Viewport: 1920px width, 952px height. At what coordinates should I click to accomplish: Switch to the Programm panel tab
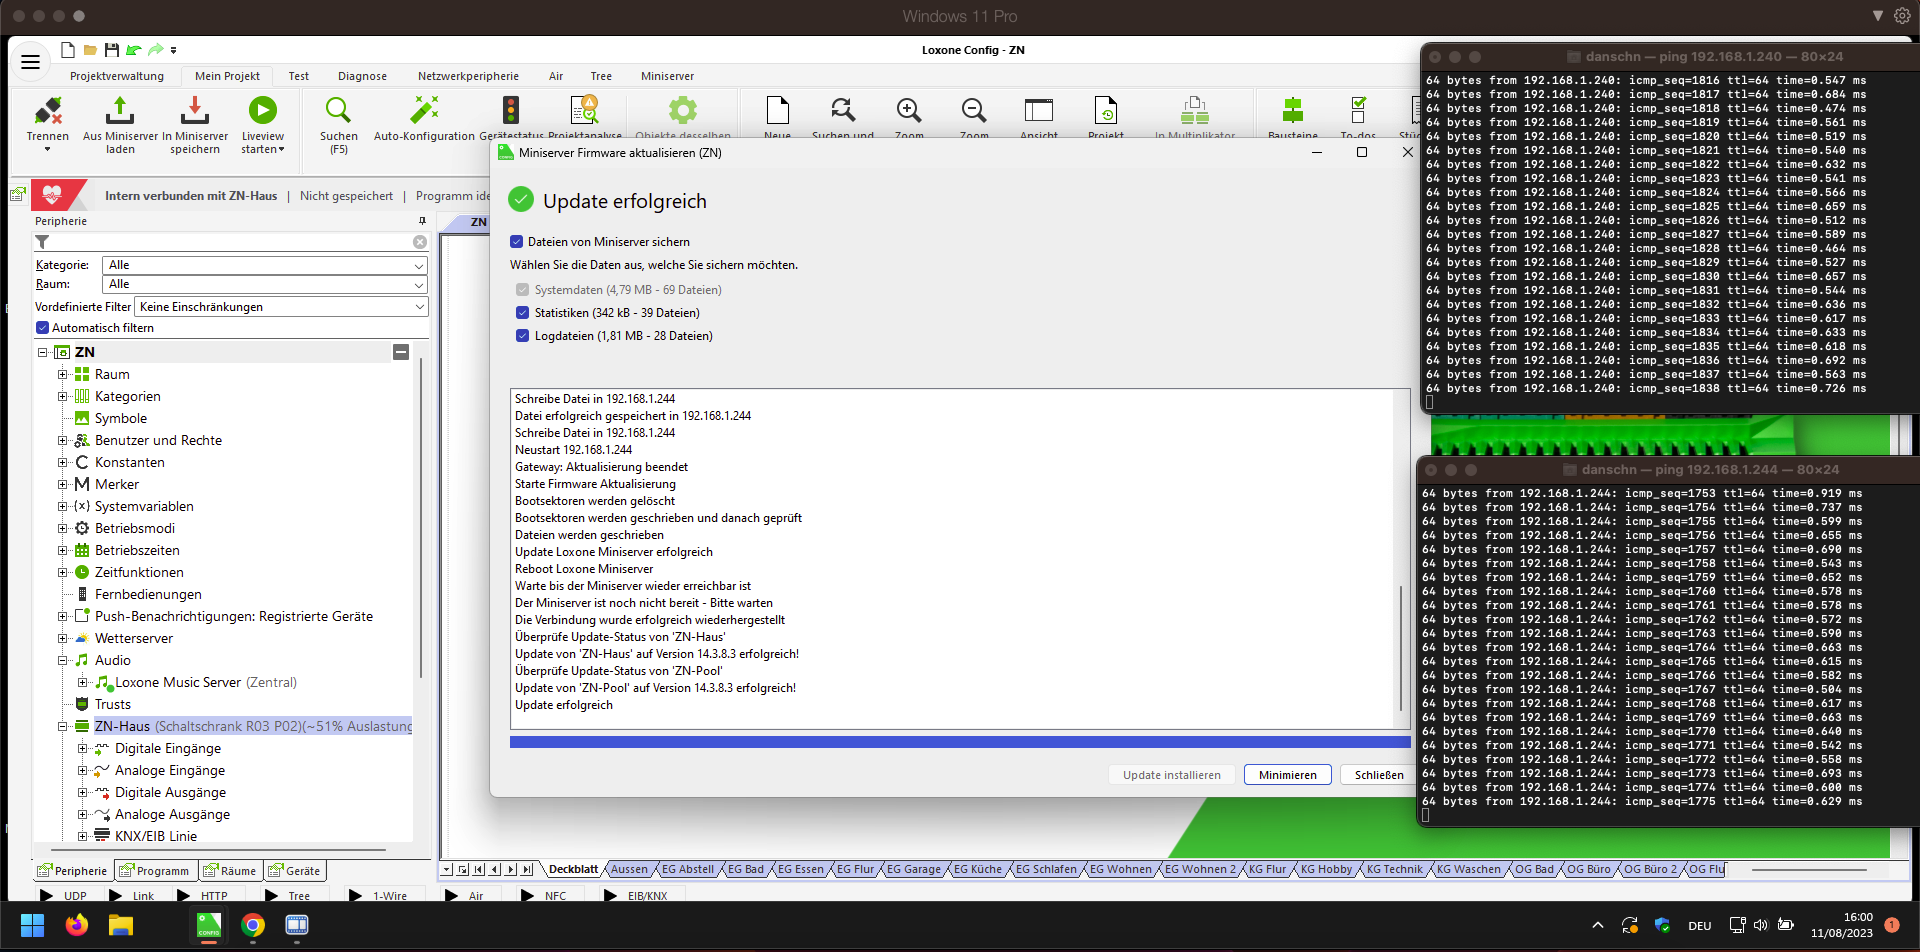click(155, 871)
